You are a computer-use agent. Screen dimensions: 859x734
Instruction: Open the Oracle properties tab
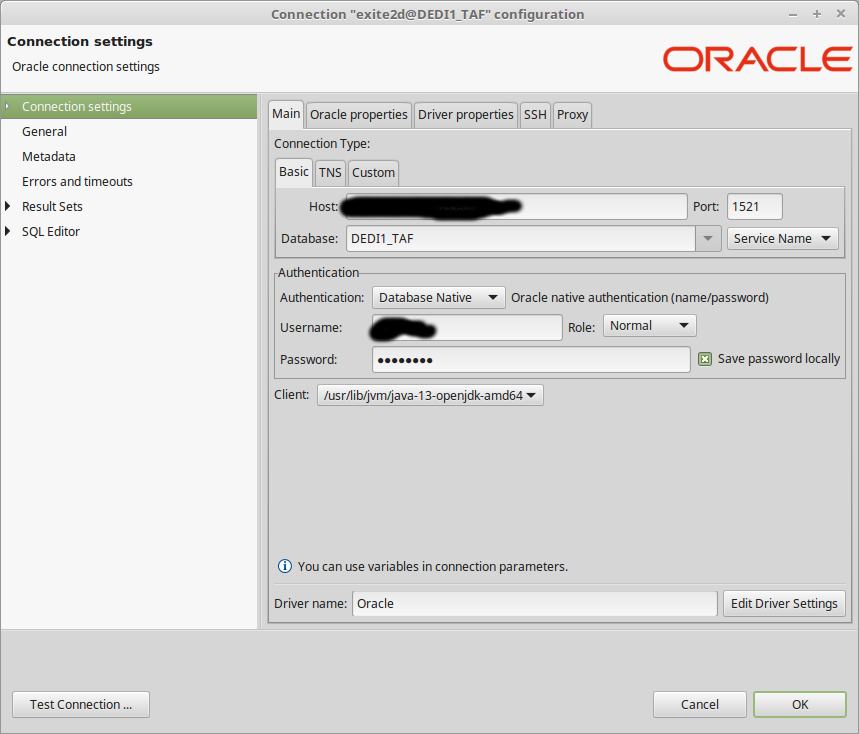(358, 114)
